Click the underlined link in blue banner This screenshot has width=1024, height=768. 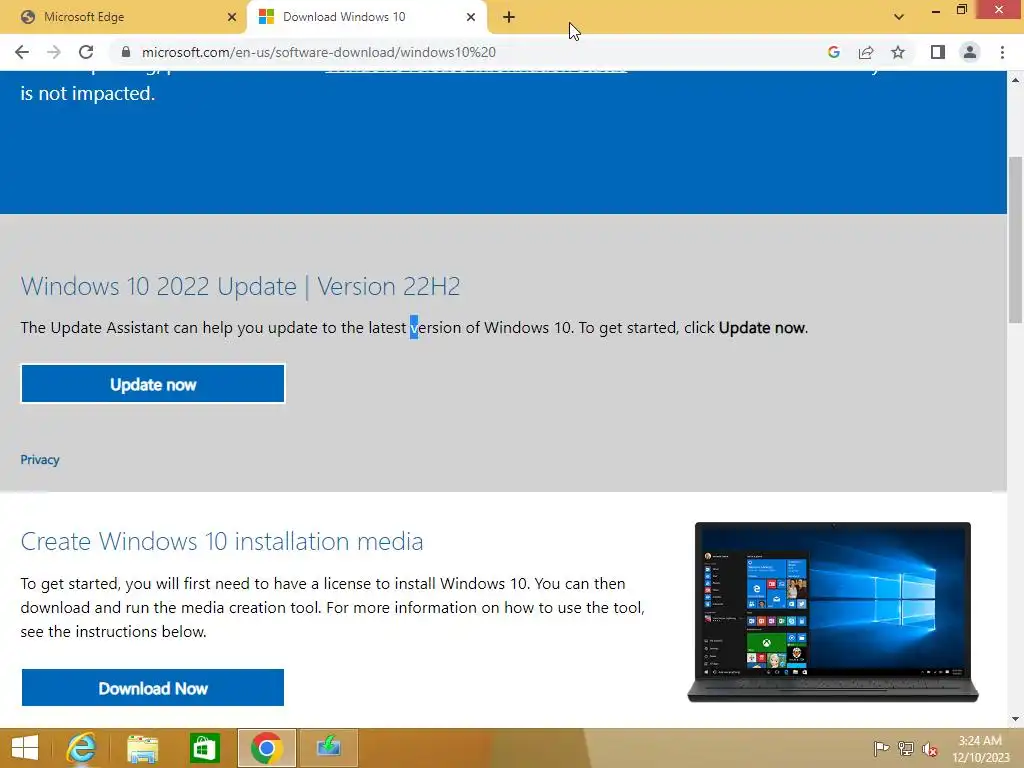(476, 71)
